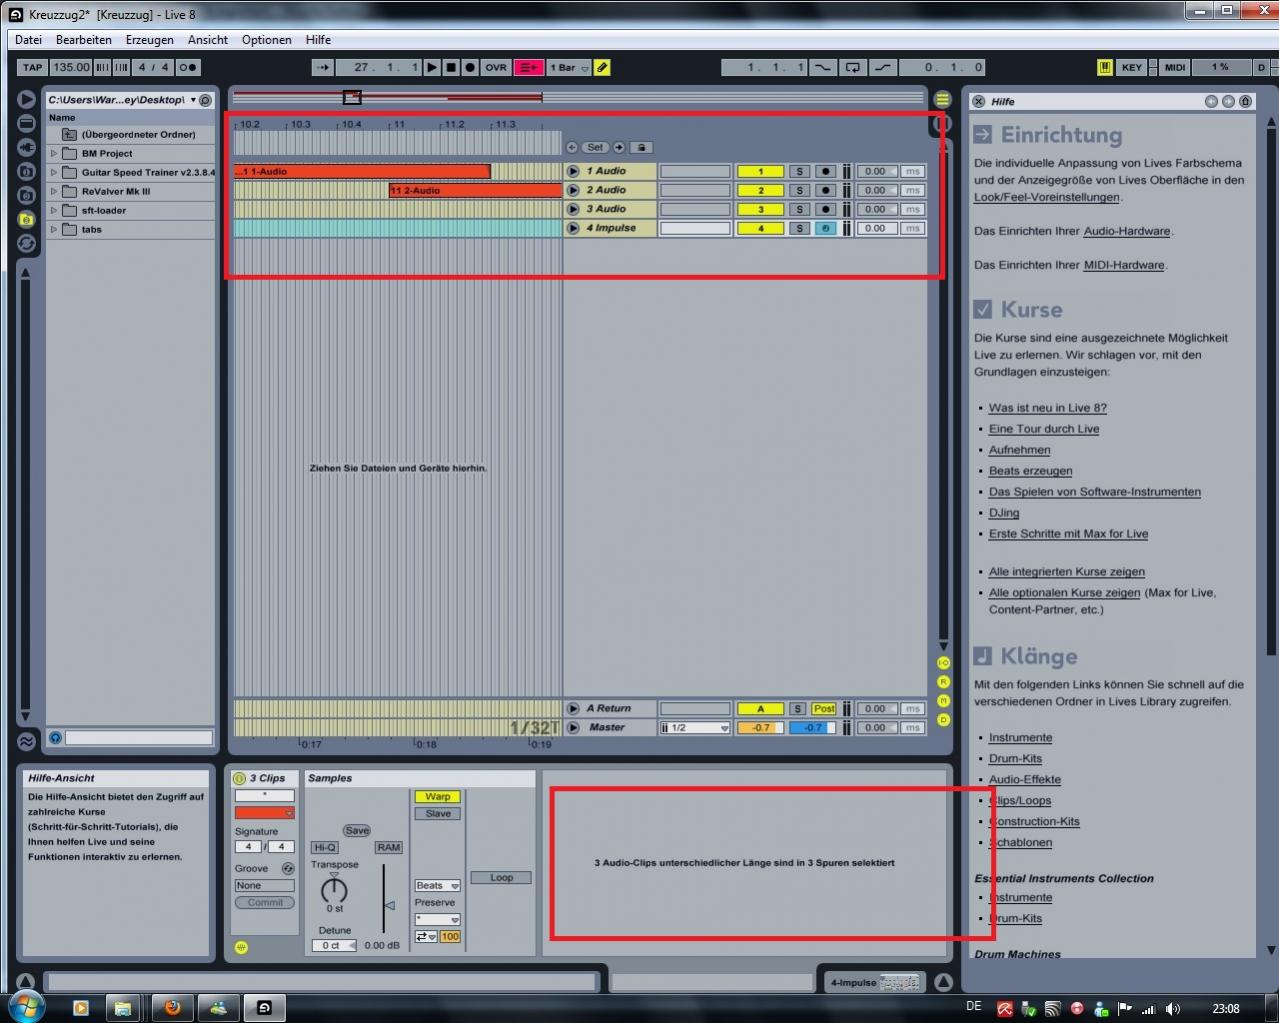Screen dimensions: 1279x1023
Task: Click the Set locator button
Action: [595, 147]
